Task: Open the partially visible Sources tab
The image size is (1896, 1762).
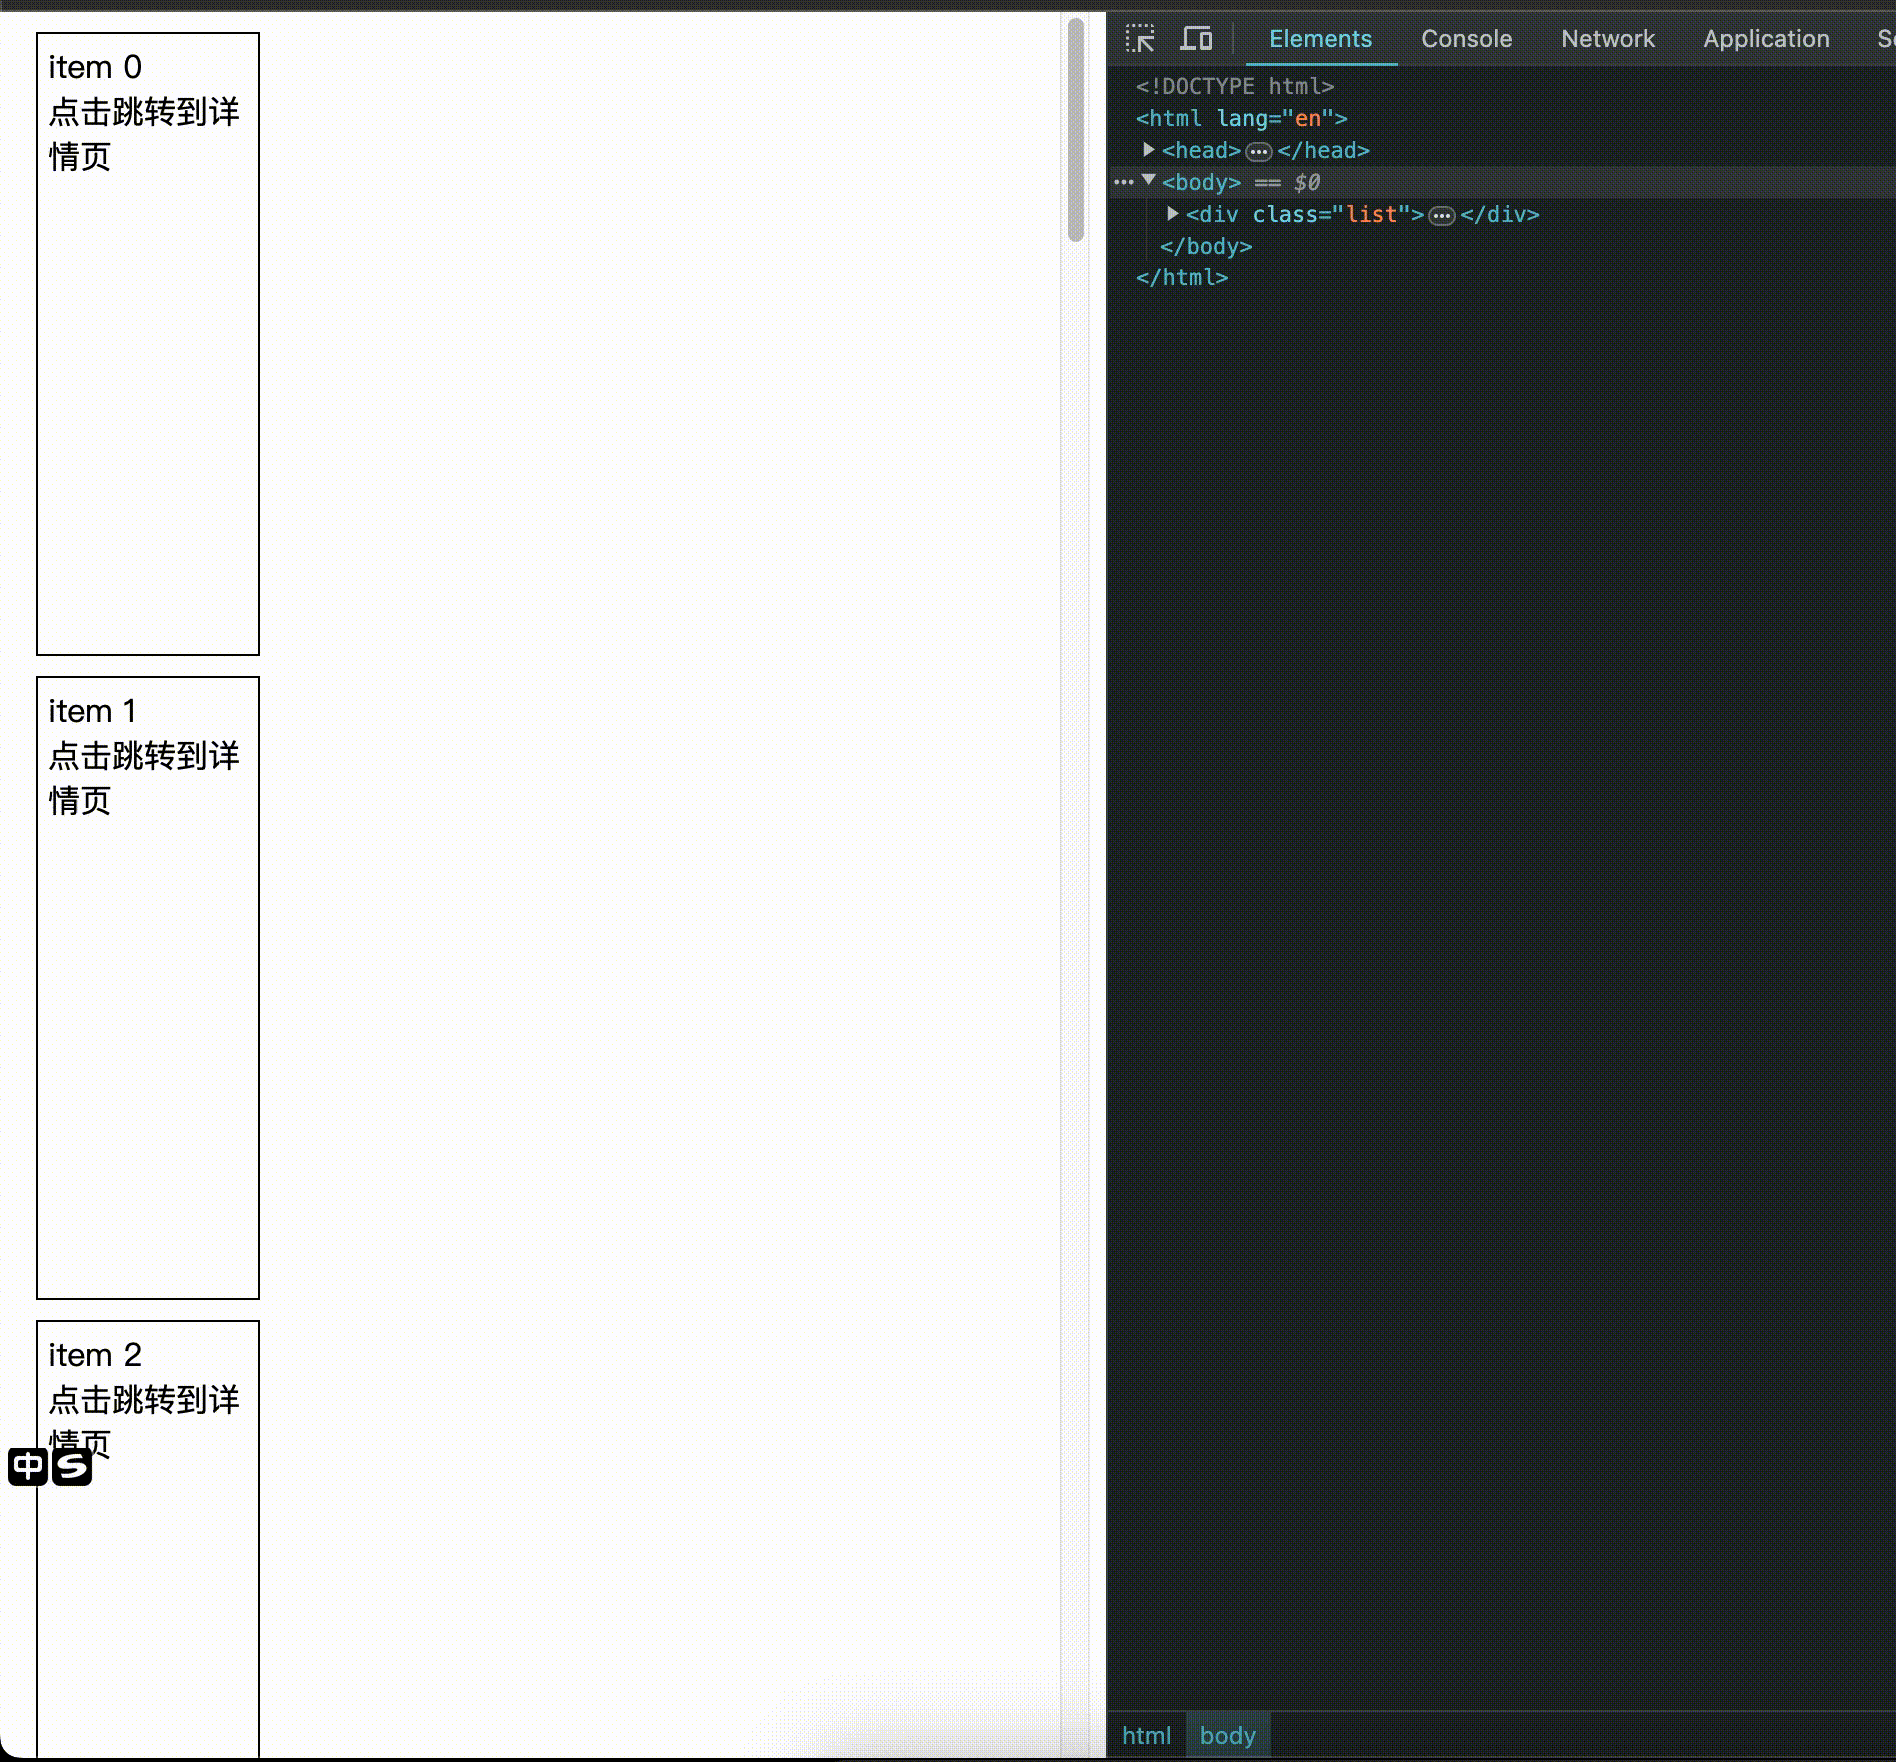Action: (1884, 38)
